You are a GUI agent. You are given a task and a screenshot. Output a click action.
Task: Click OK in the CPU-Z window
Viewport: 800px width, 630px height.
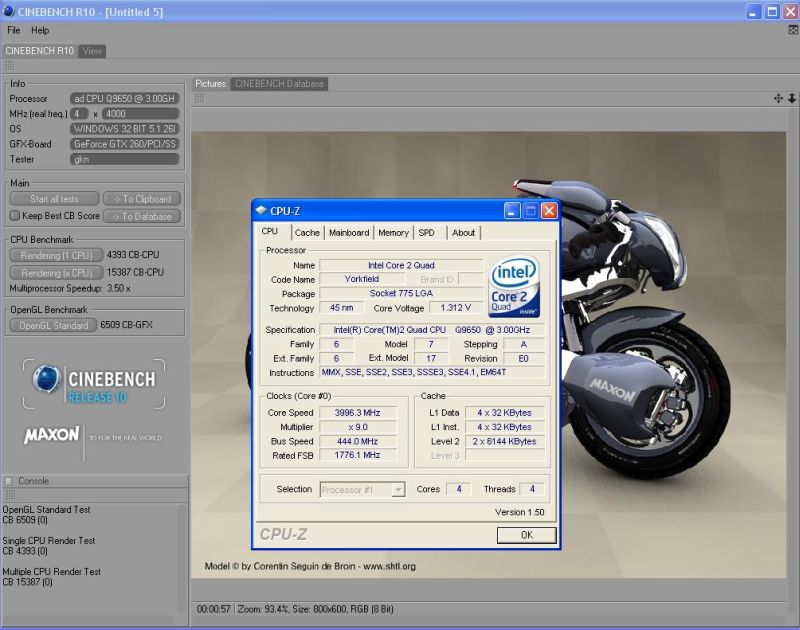click(527, 535)
